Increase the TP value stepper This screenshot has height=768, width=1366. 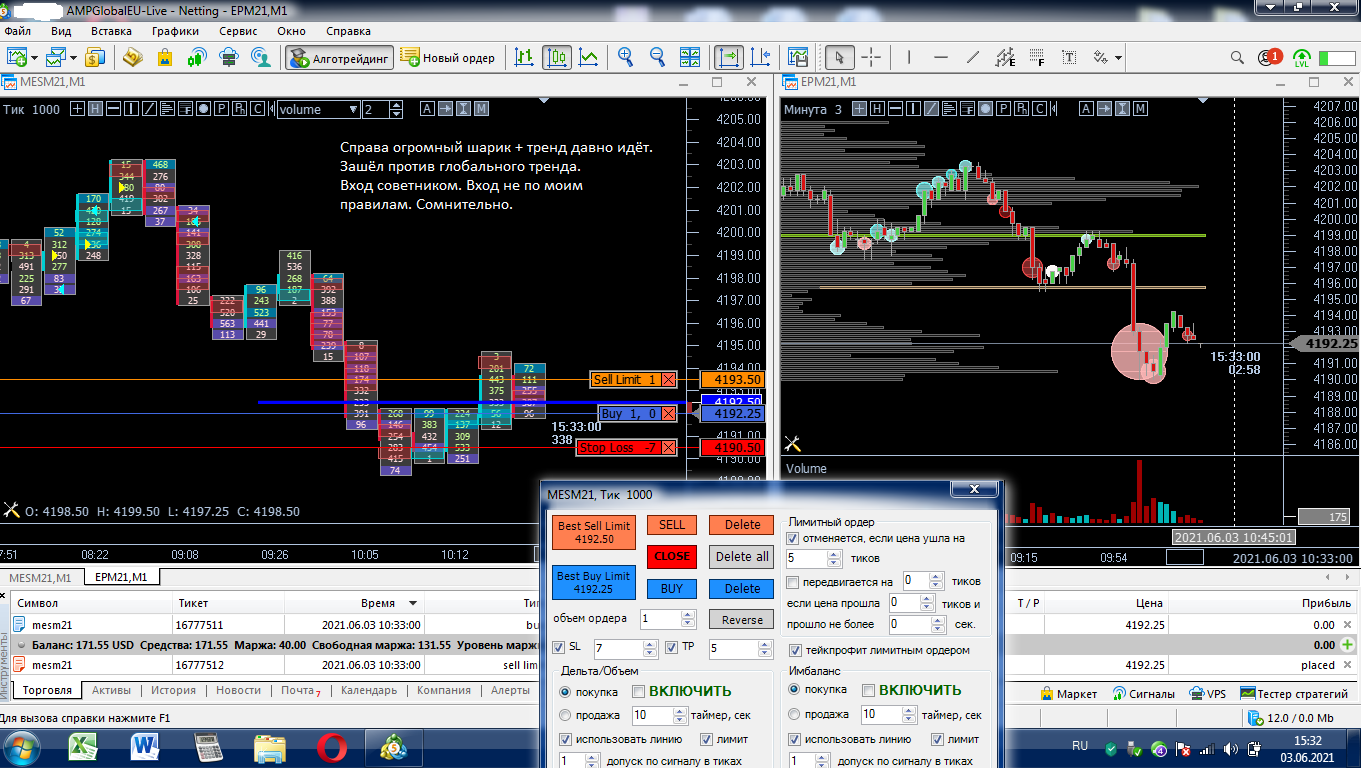(764, 645)
